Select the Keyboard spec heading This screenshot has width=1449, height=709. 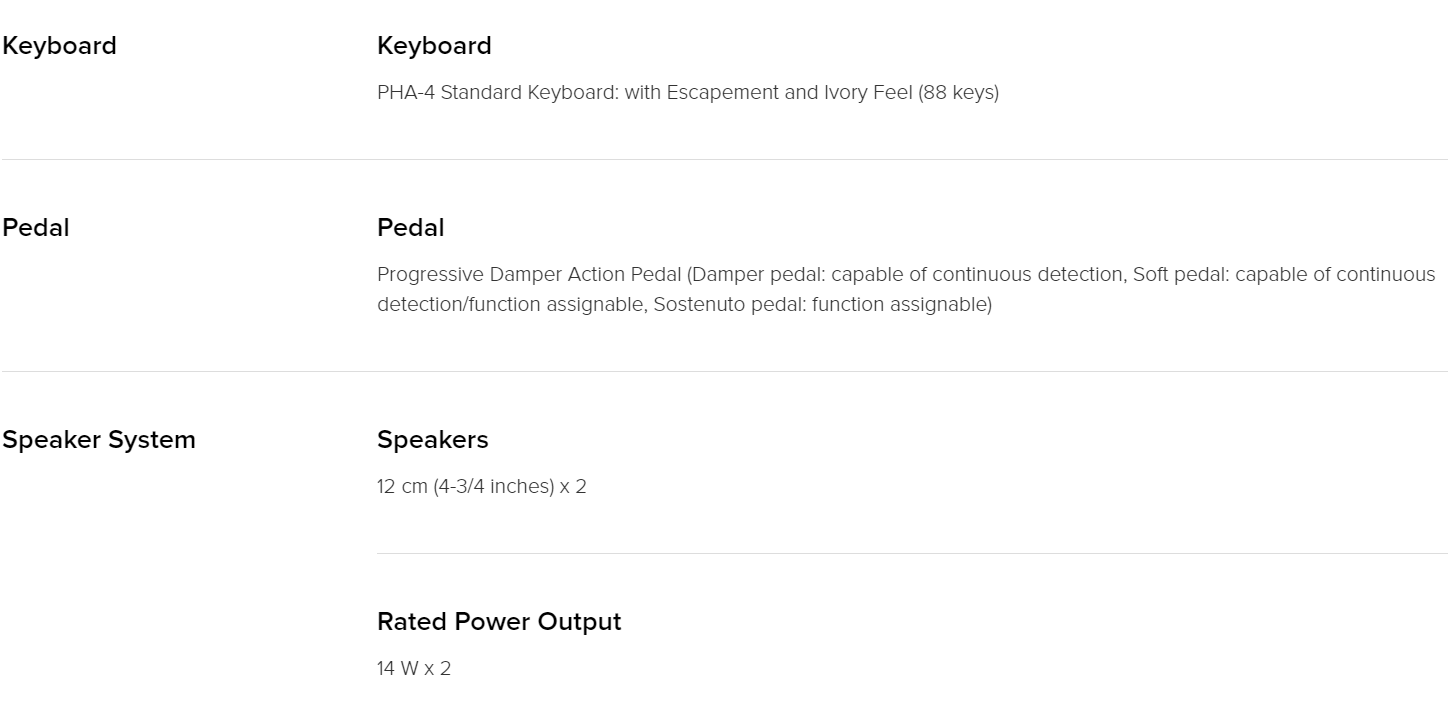[434, 46]
